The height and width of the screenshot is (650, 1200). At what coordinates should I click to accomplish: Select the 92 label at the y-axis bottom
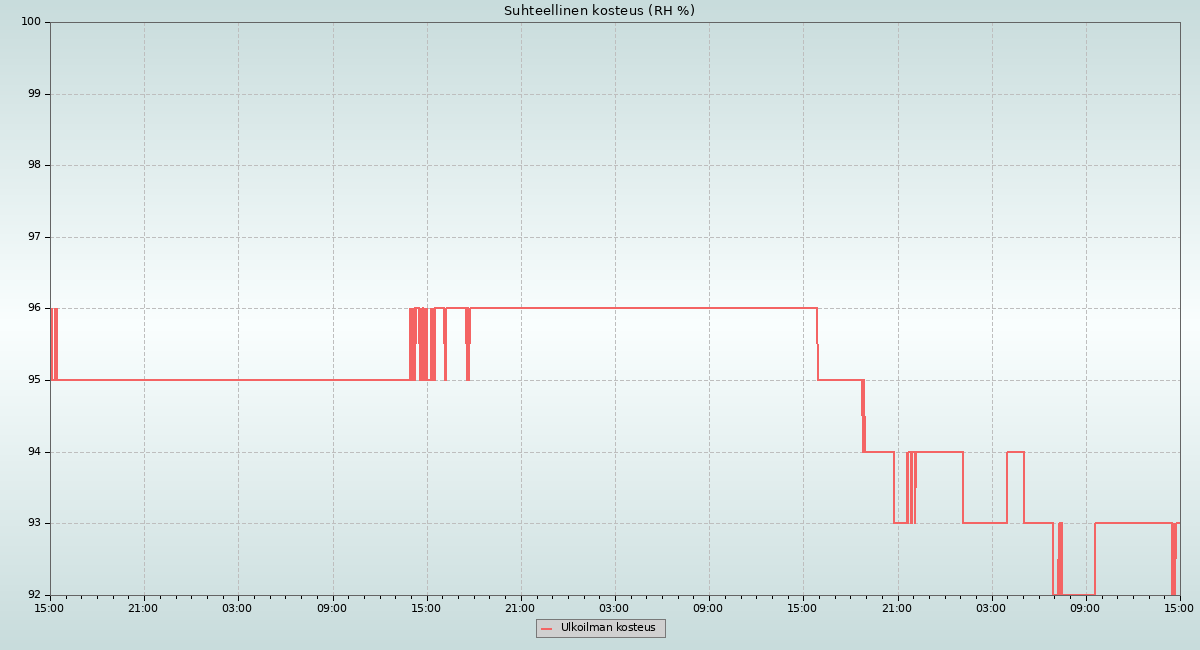[x=34, y=595]
